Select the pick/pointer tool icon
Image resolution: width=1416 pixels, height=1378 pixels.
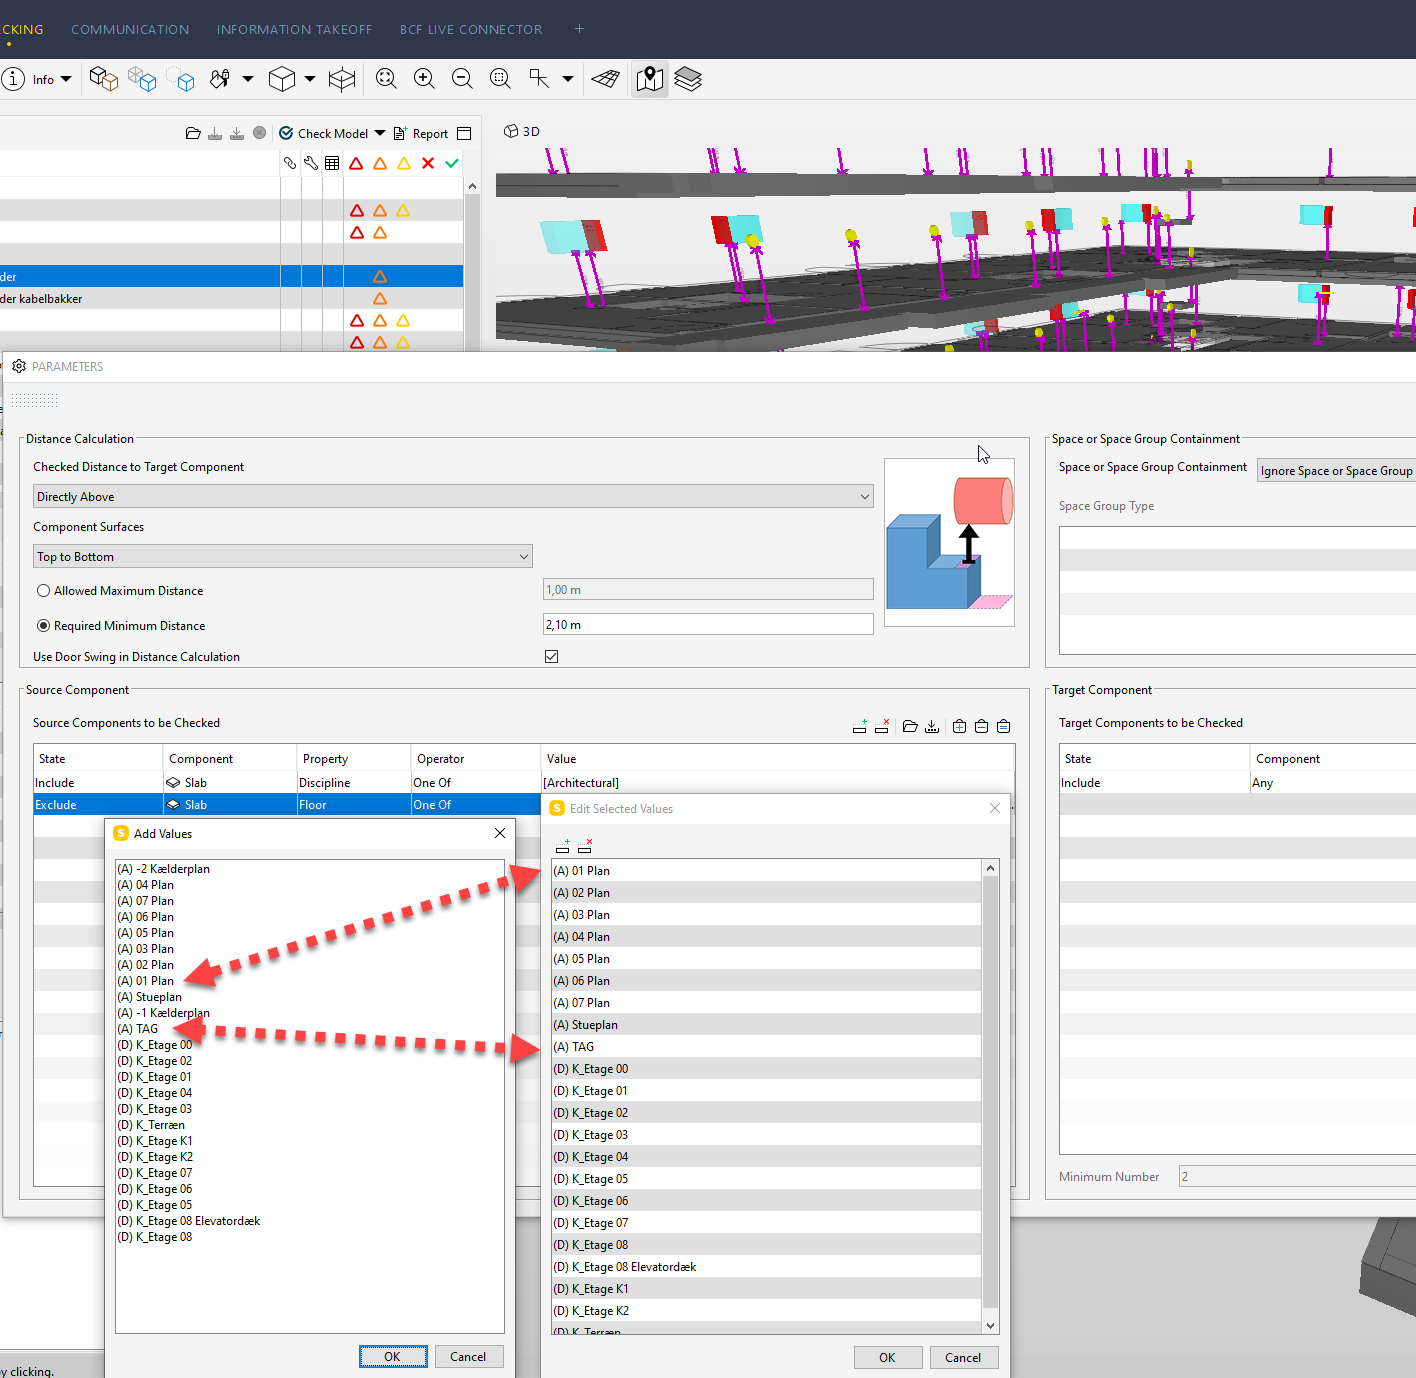click(539, 79)
